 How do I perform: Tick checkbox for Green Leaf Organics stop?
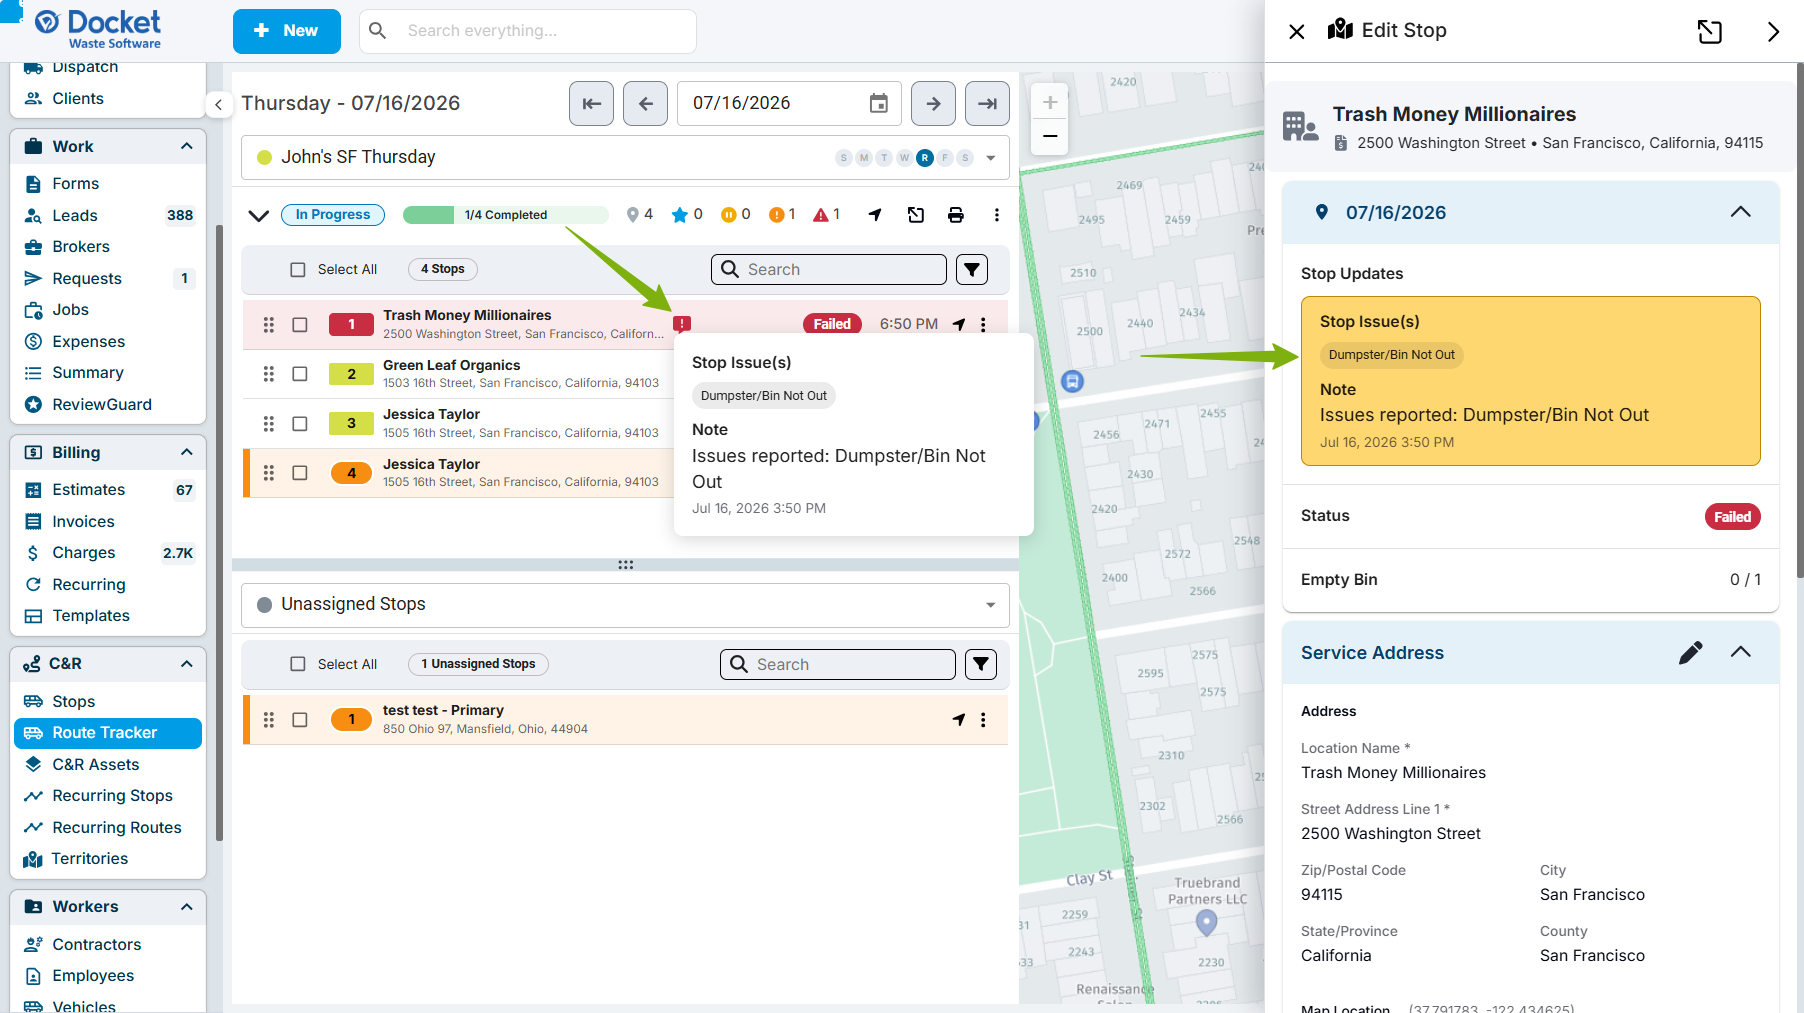point(300,374)
